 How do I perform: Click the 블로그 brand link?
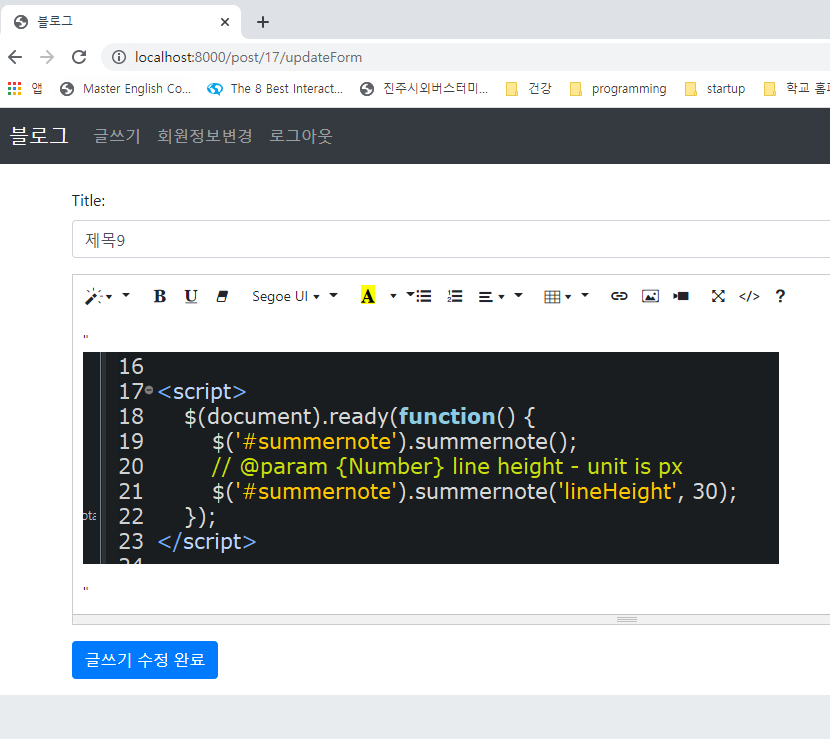(x=39, y=136)
